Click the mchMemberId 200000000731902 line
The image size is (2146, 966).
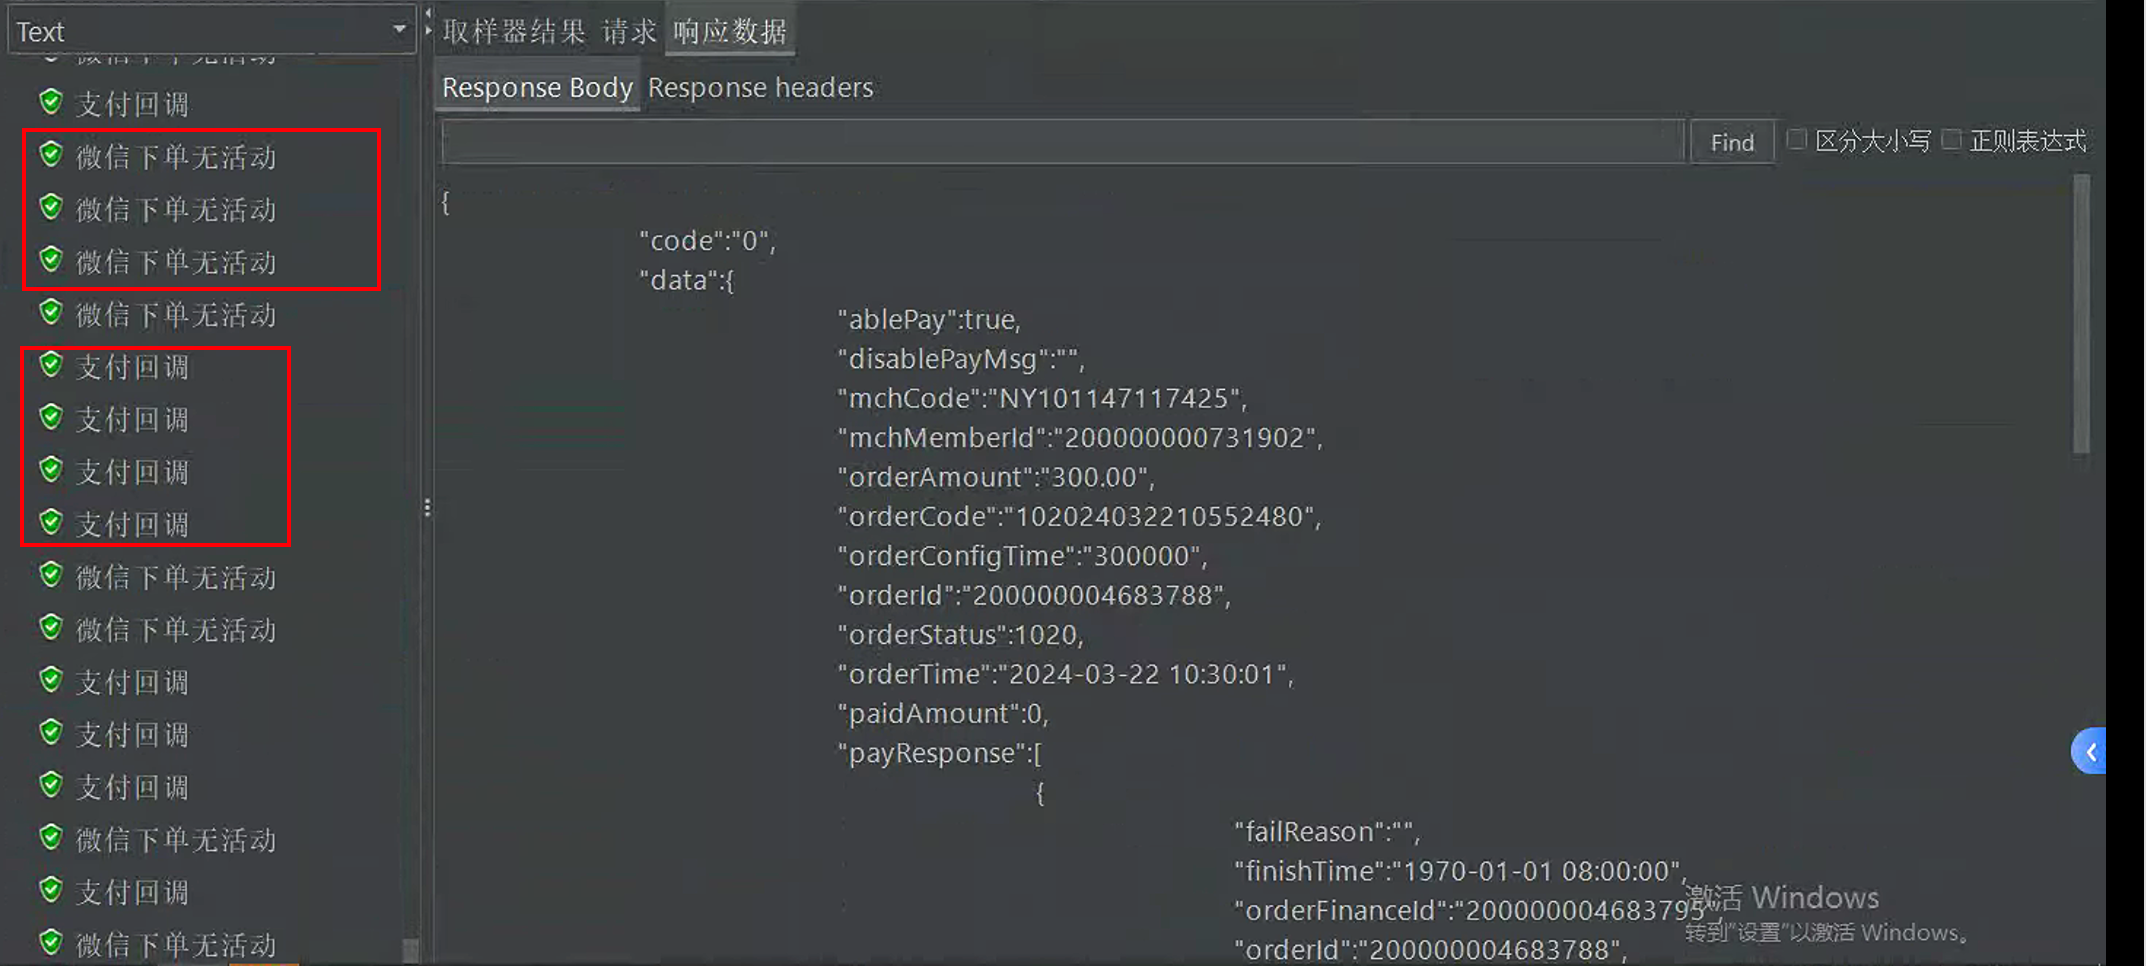(1080, 438)
